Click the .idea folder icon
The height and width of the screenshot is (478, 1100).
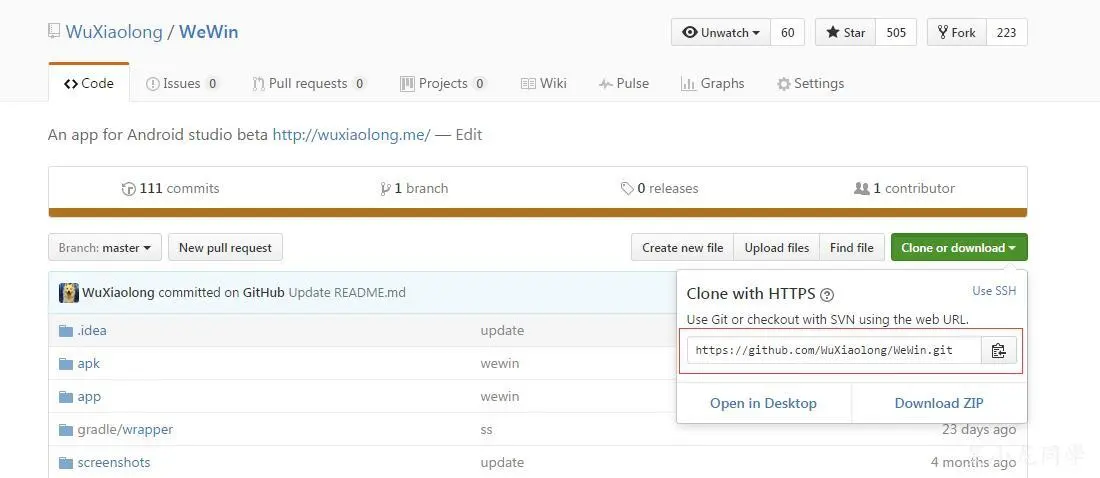coord(66,331)
